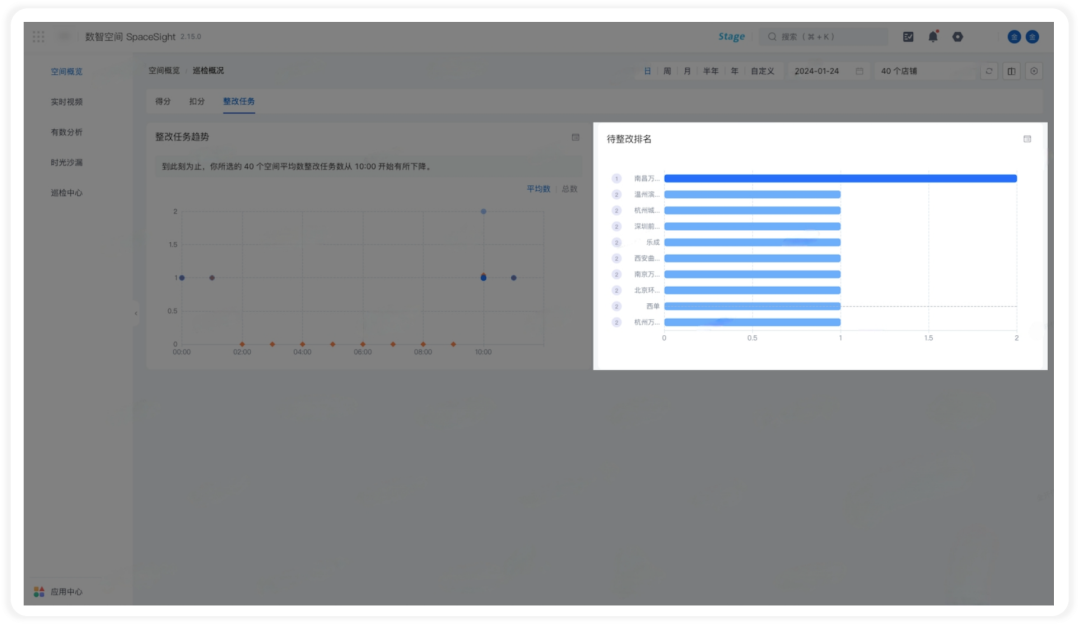
Task: Go to 有数分析 in sidebar
Action: 66,132
